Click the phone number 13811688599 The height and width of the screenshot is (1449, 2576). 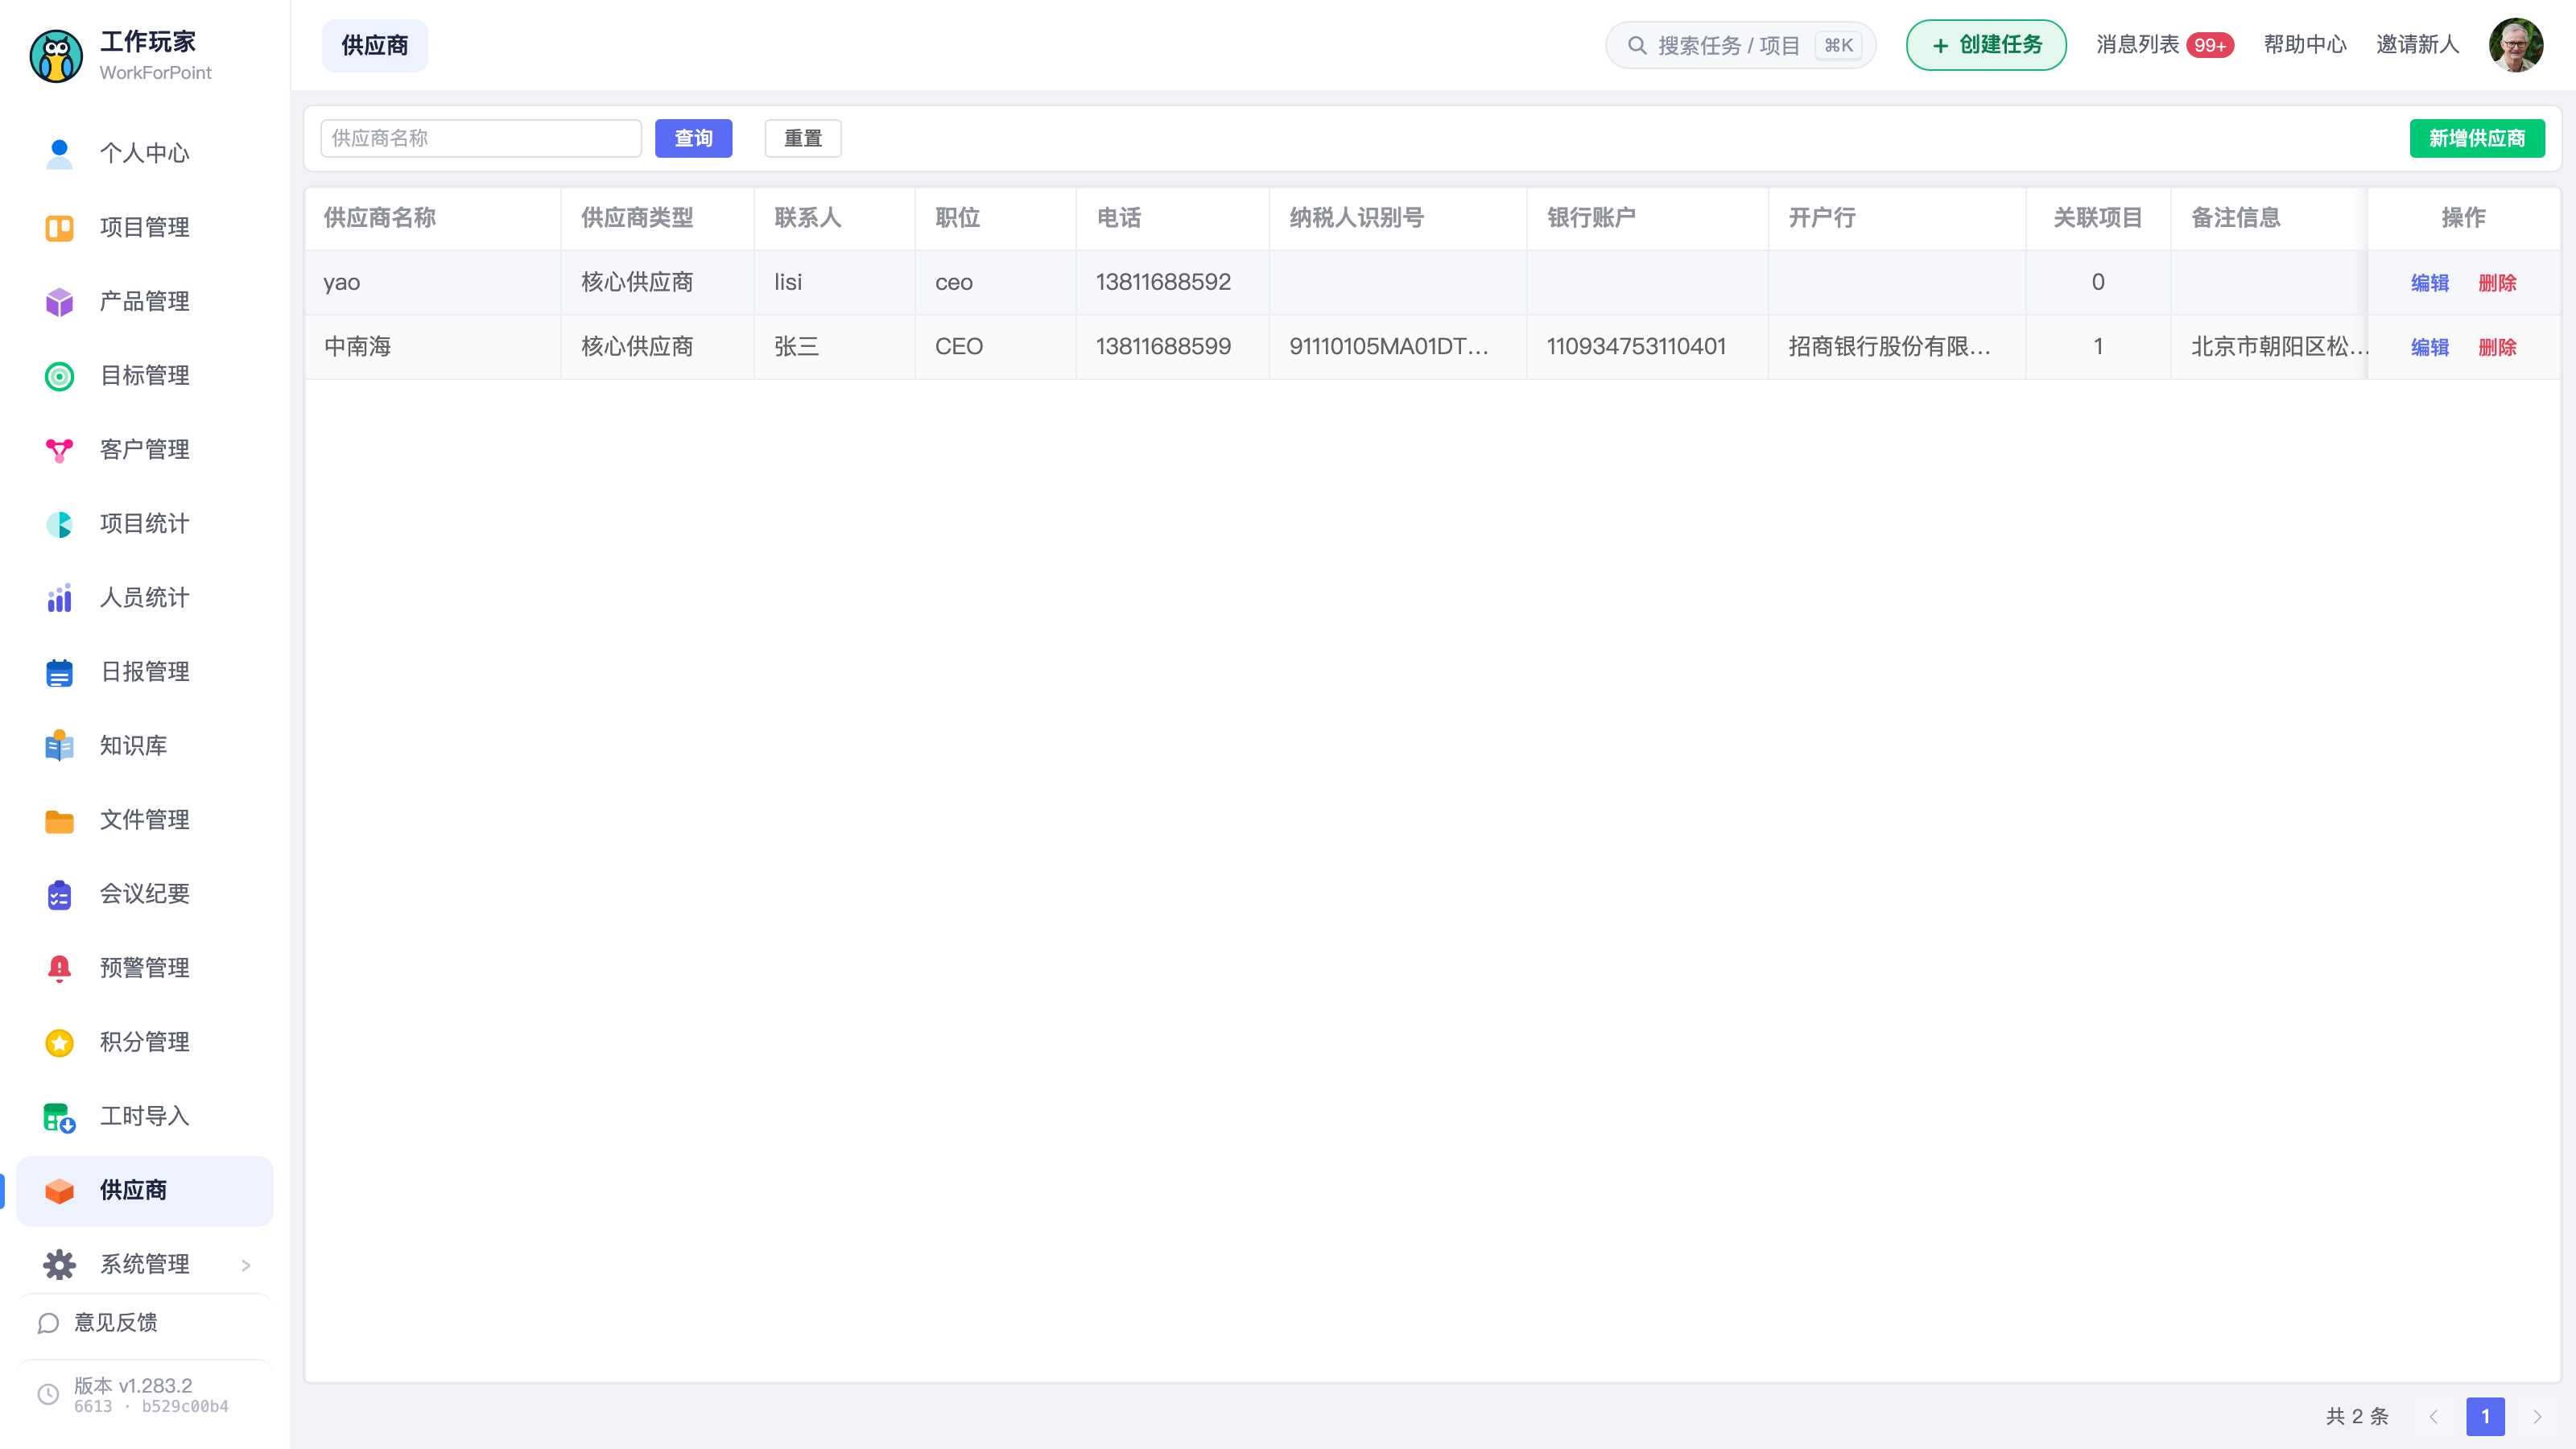(1163, 347)
